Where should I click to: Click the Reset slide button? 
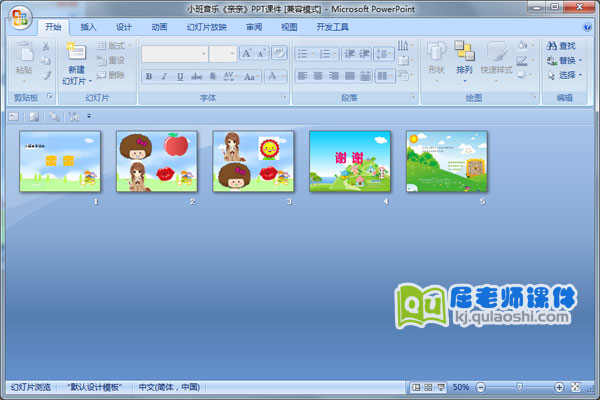(x=111, y=60)
